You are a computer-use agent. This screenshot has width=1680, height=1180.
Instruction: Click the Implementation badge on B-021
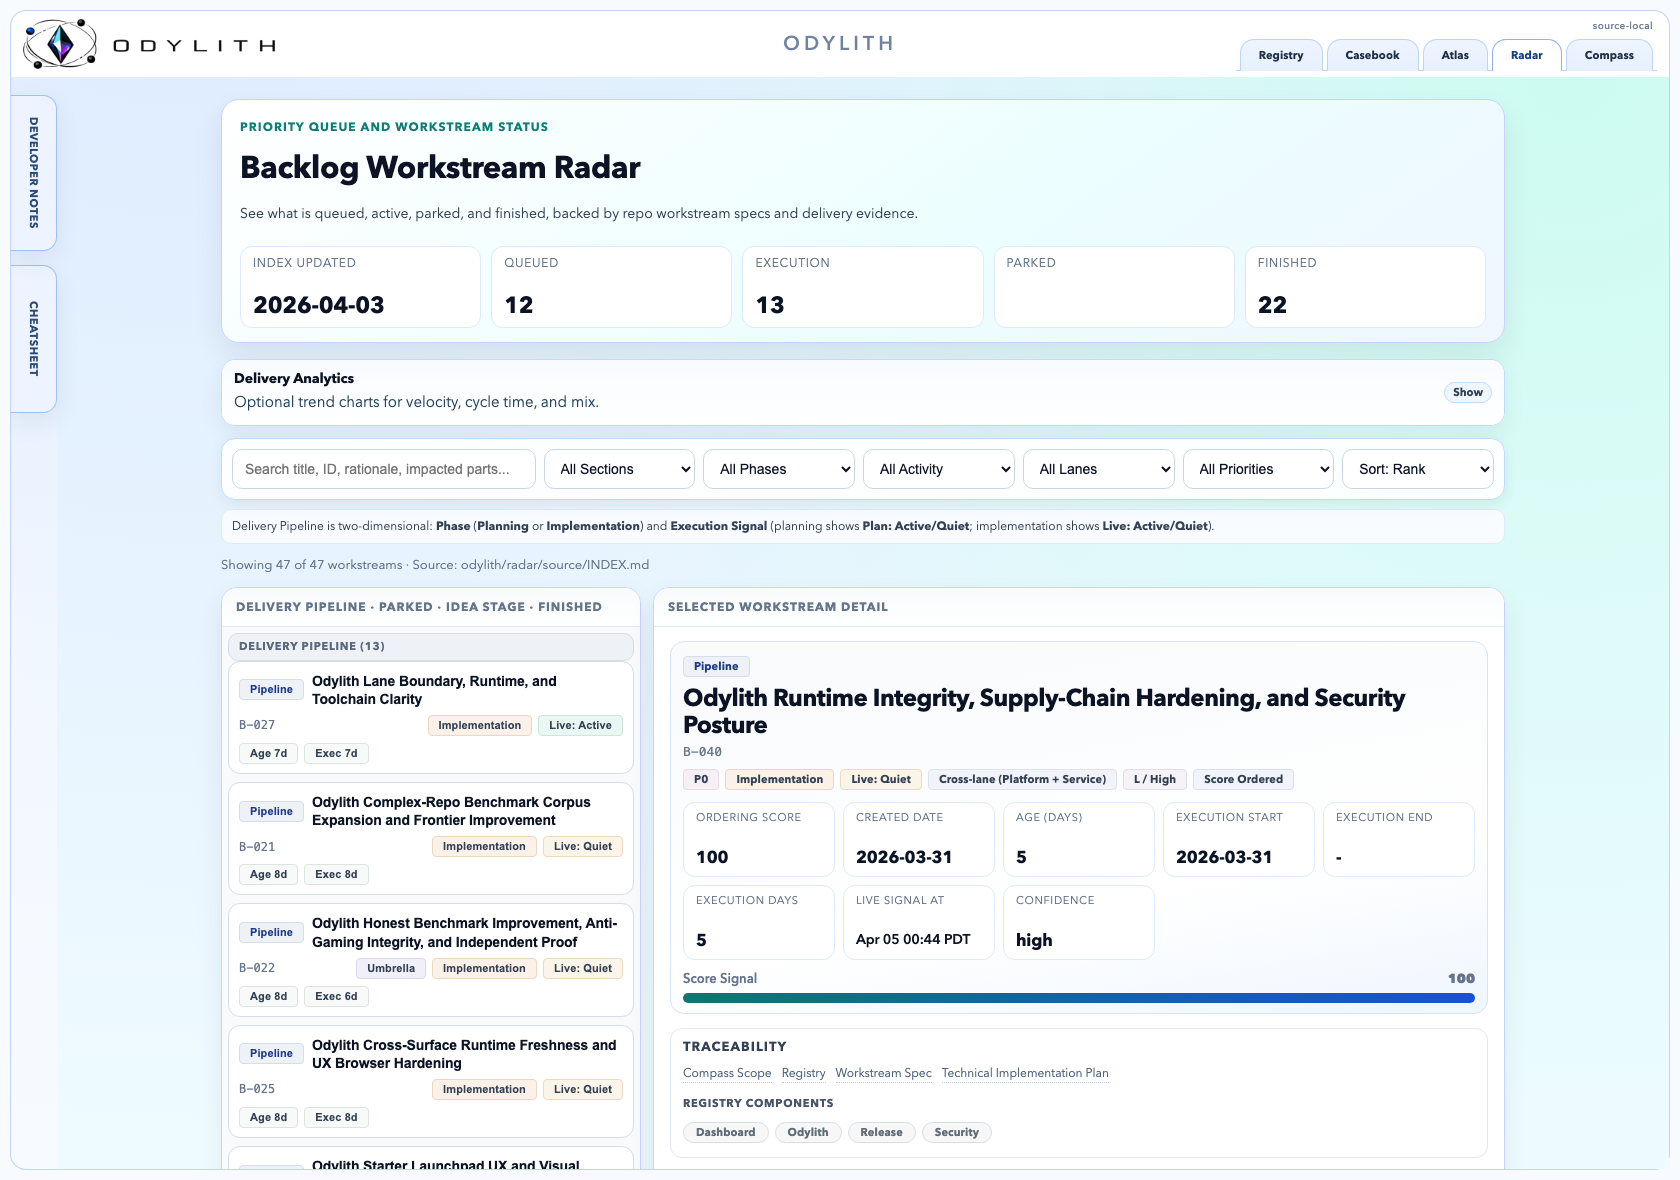pos(484,846)
